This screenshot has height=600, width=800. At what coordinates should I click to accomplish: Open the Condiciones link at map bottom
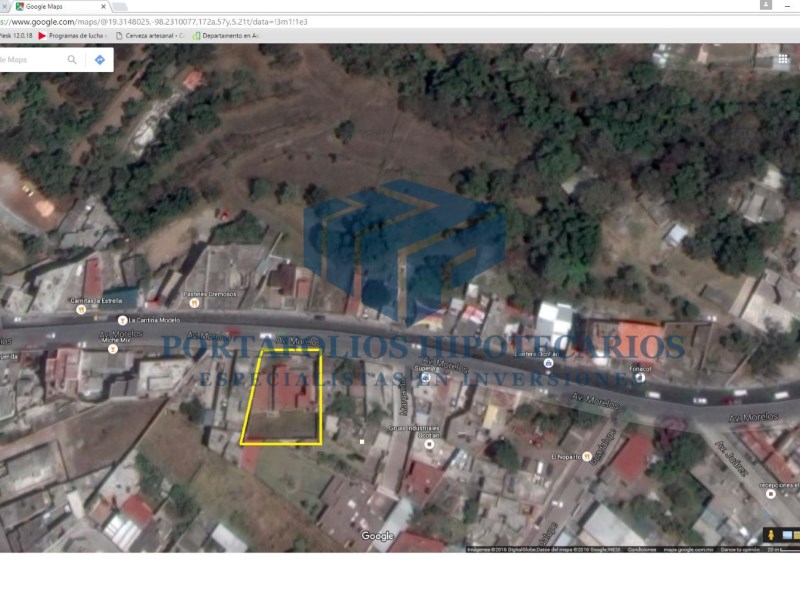[x=642, y=549]
